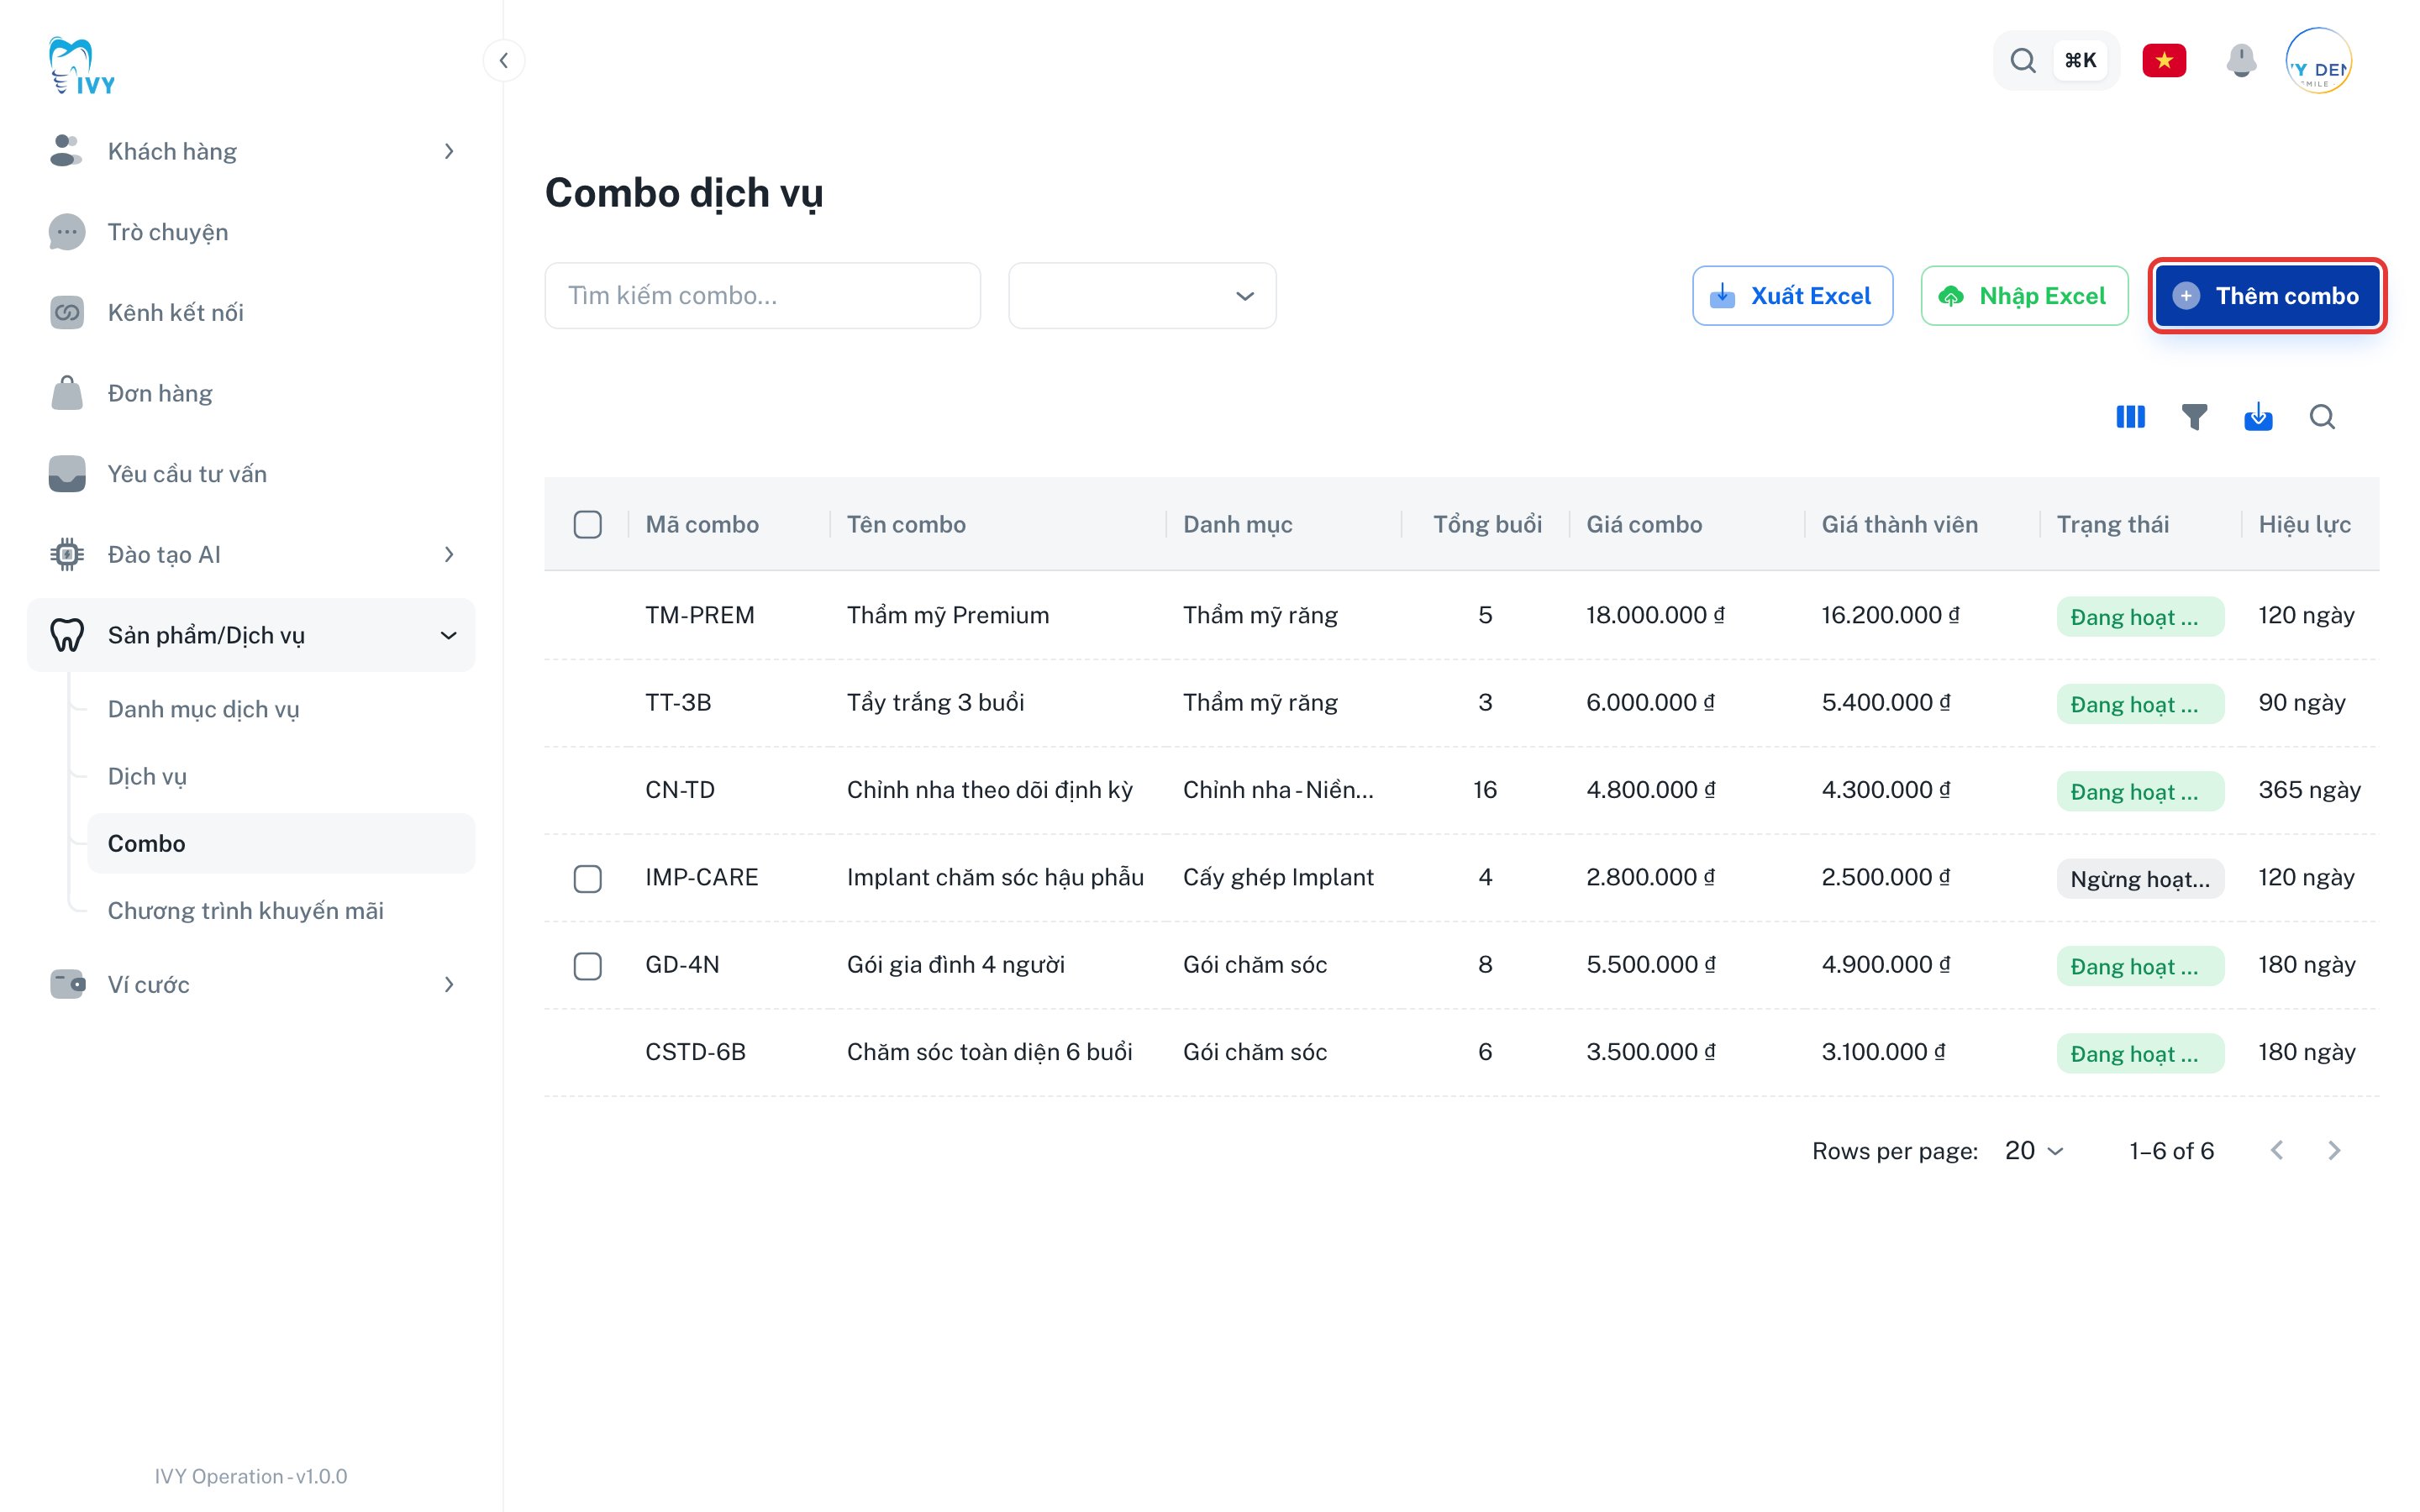Click the IVY tooth logo

tap(82, 66)
